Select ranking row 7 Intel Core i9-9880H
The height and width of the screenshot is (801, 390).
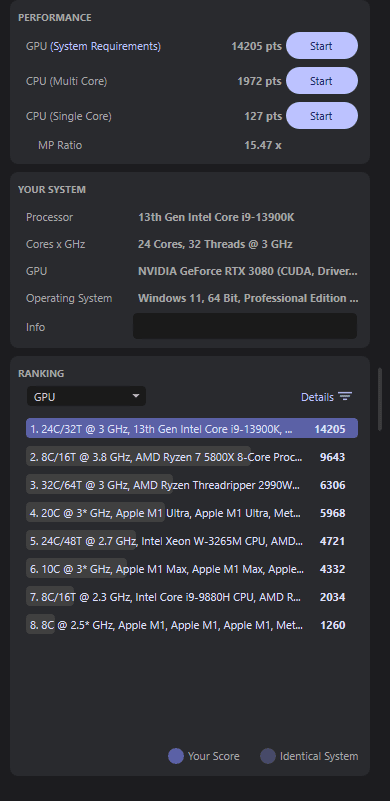pyautogui.click(x=192, y=597)
